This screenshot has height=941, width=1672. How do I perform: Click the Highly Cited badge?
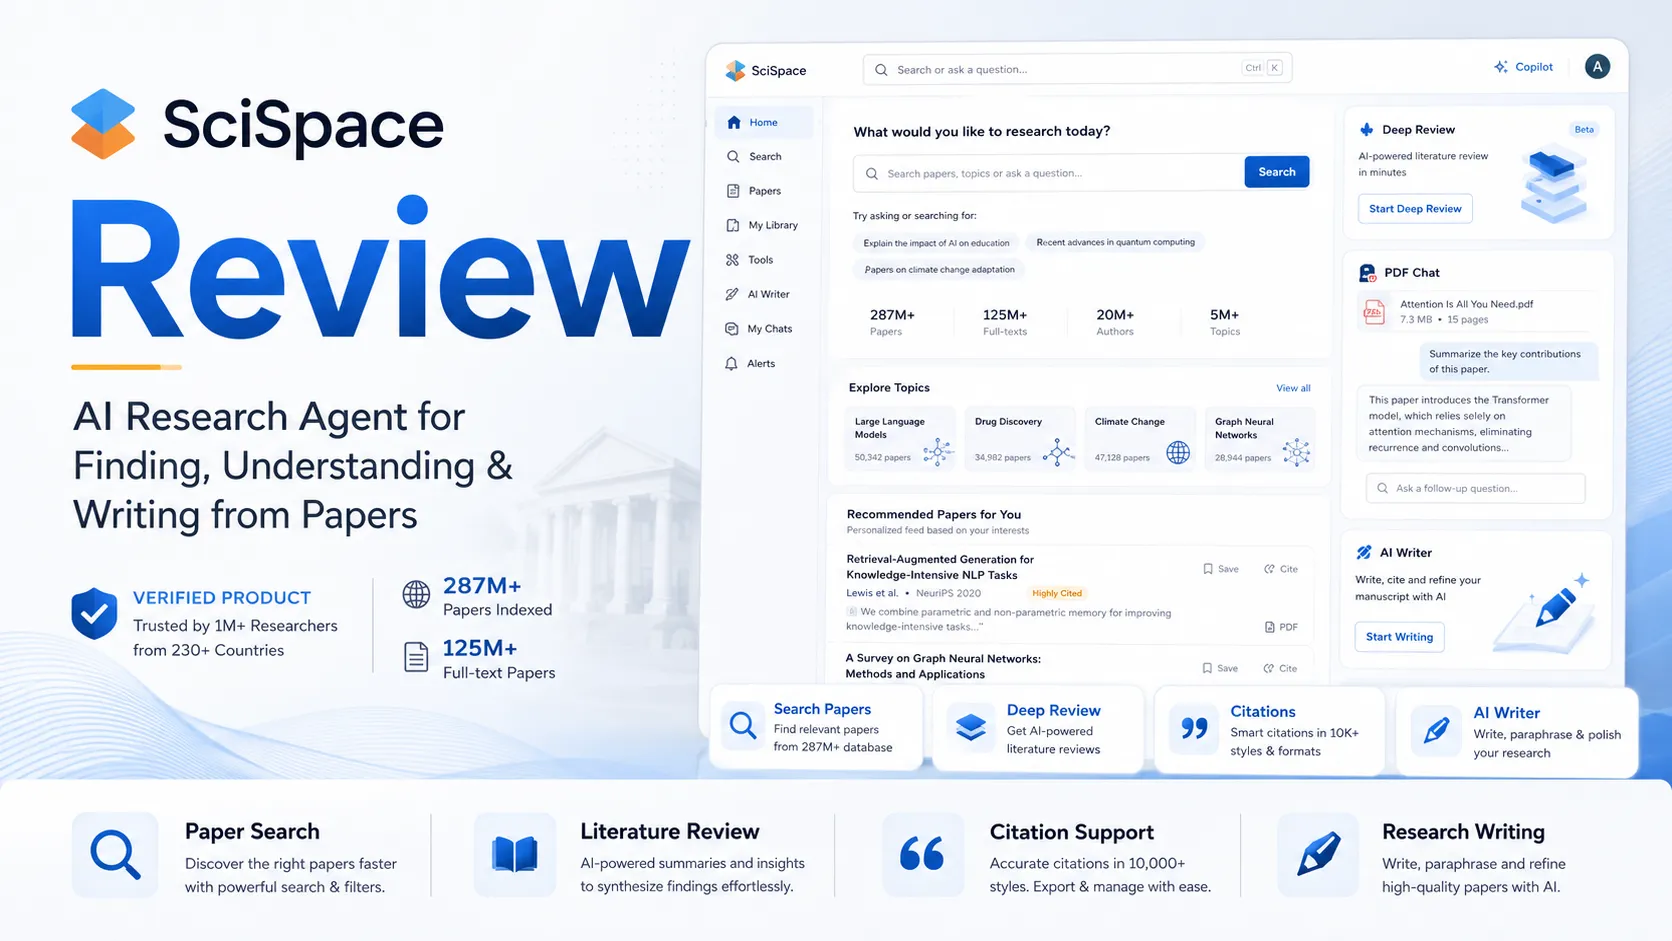(x=1057, y=593)
